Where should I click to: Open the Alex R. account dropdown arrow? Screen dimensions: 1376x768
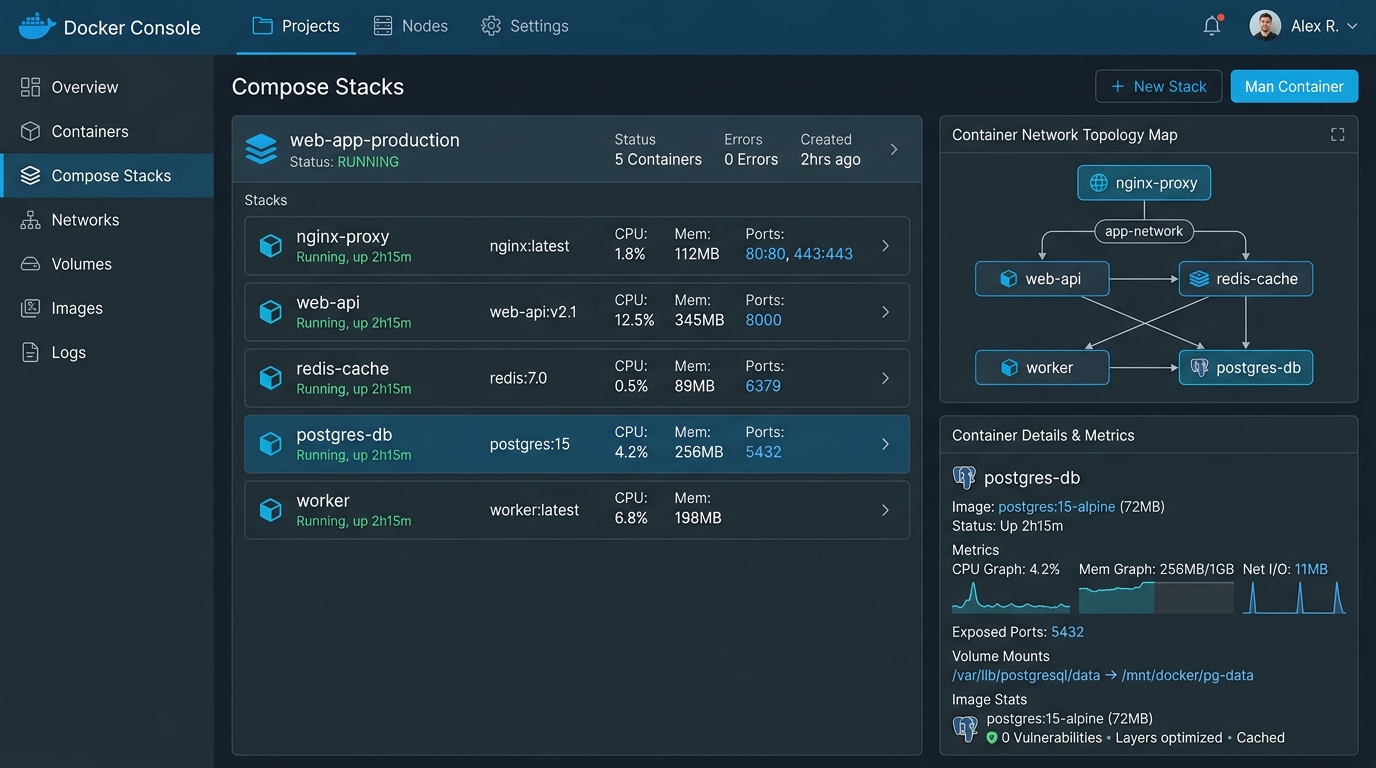pos(1352,27)
